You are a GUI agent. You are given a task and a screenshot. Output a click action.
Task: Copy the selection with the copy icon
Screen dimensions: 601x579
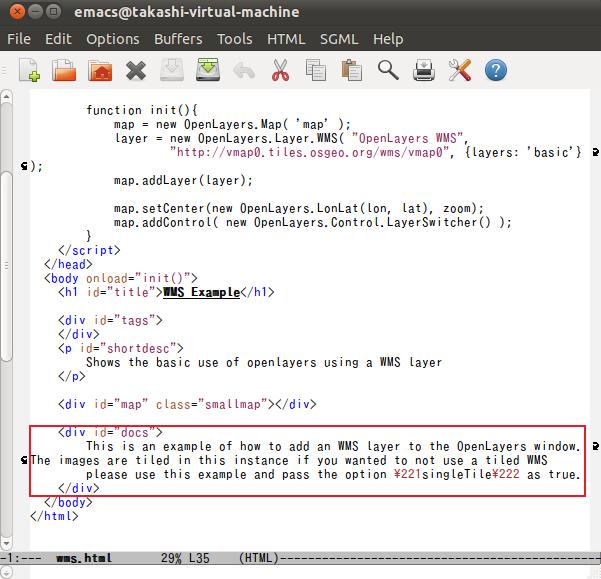[316, 70]
